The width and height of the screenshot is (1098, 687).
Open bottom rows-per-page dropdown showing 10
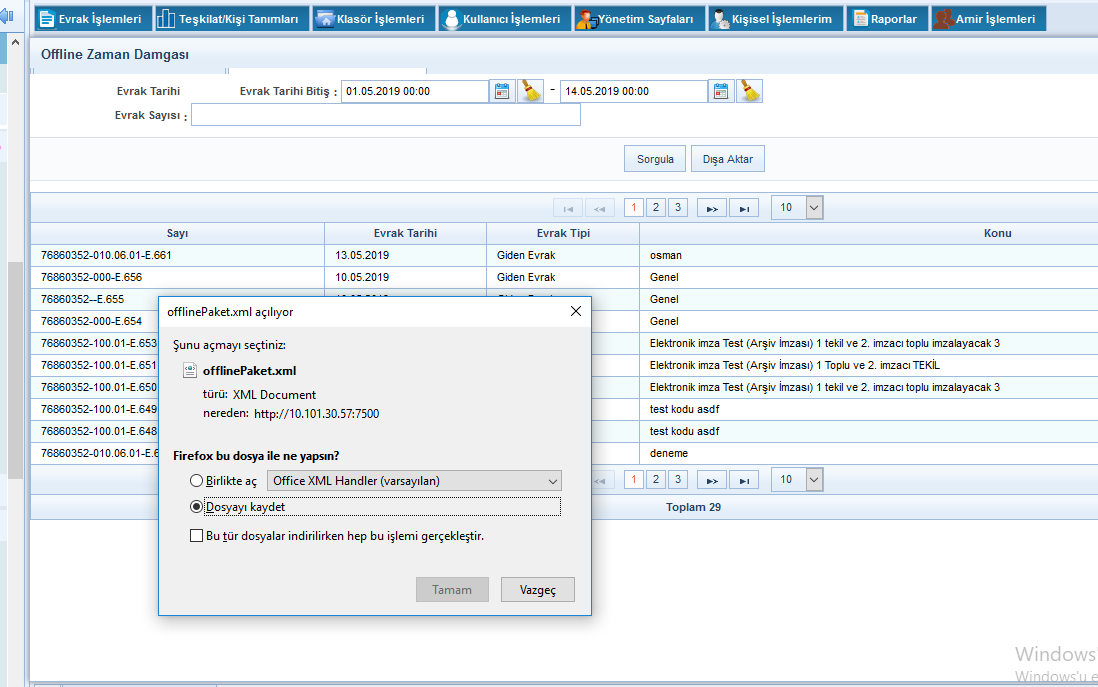799,480
